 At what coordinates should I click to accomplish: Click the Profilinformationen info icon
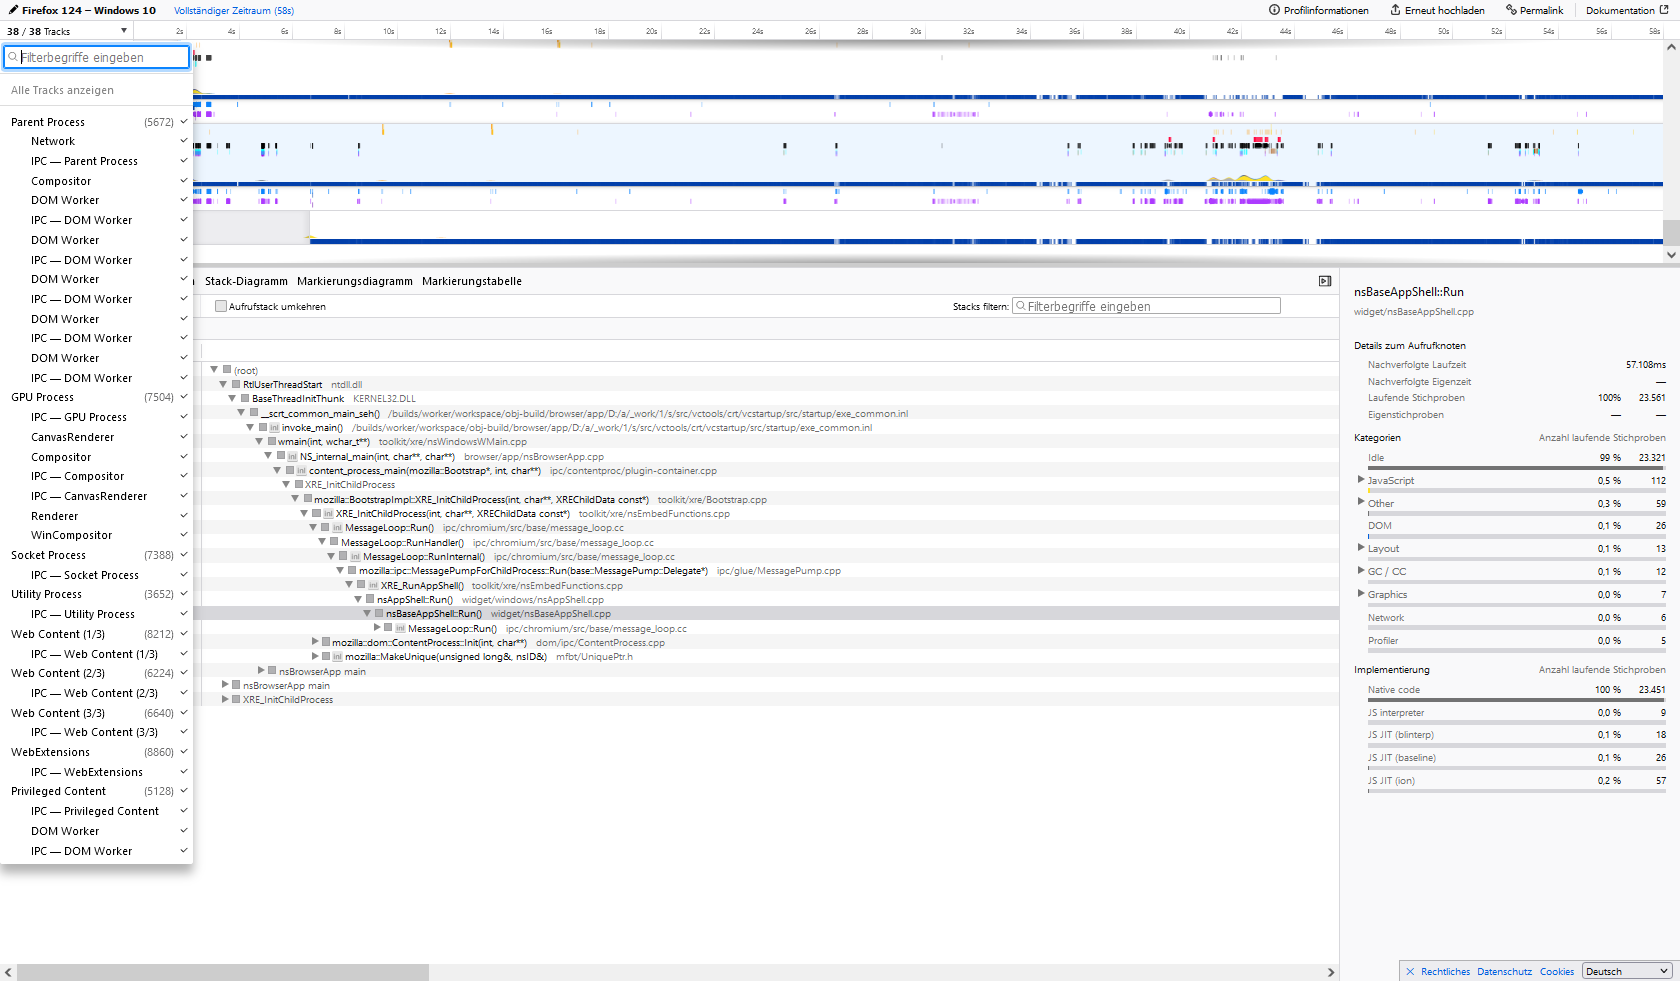point(1274,10)
